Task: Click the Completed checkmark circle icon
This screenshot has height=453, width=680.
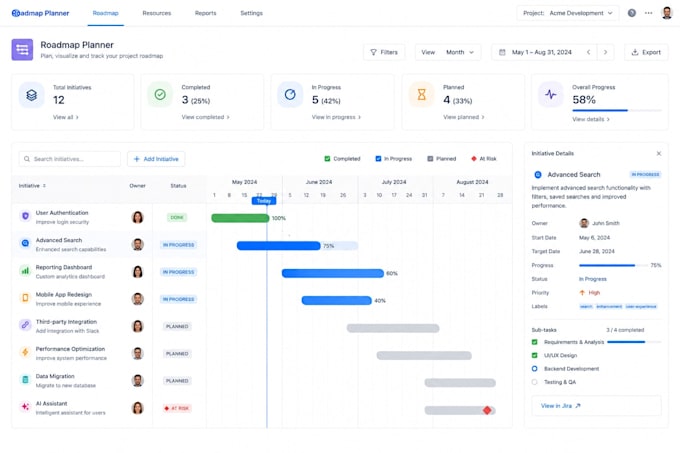Action: click(x=160, y=95)
